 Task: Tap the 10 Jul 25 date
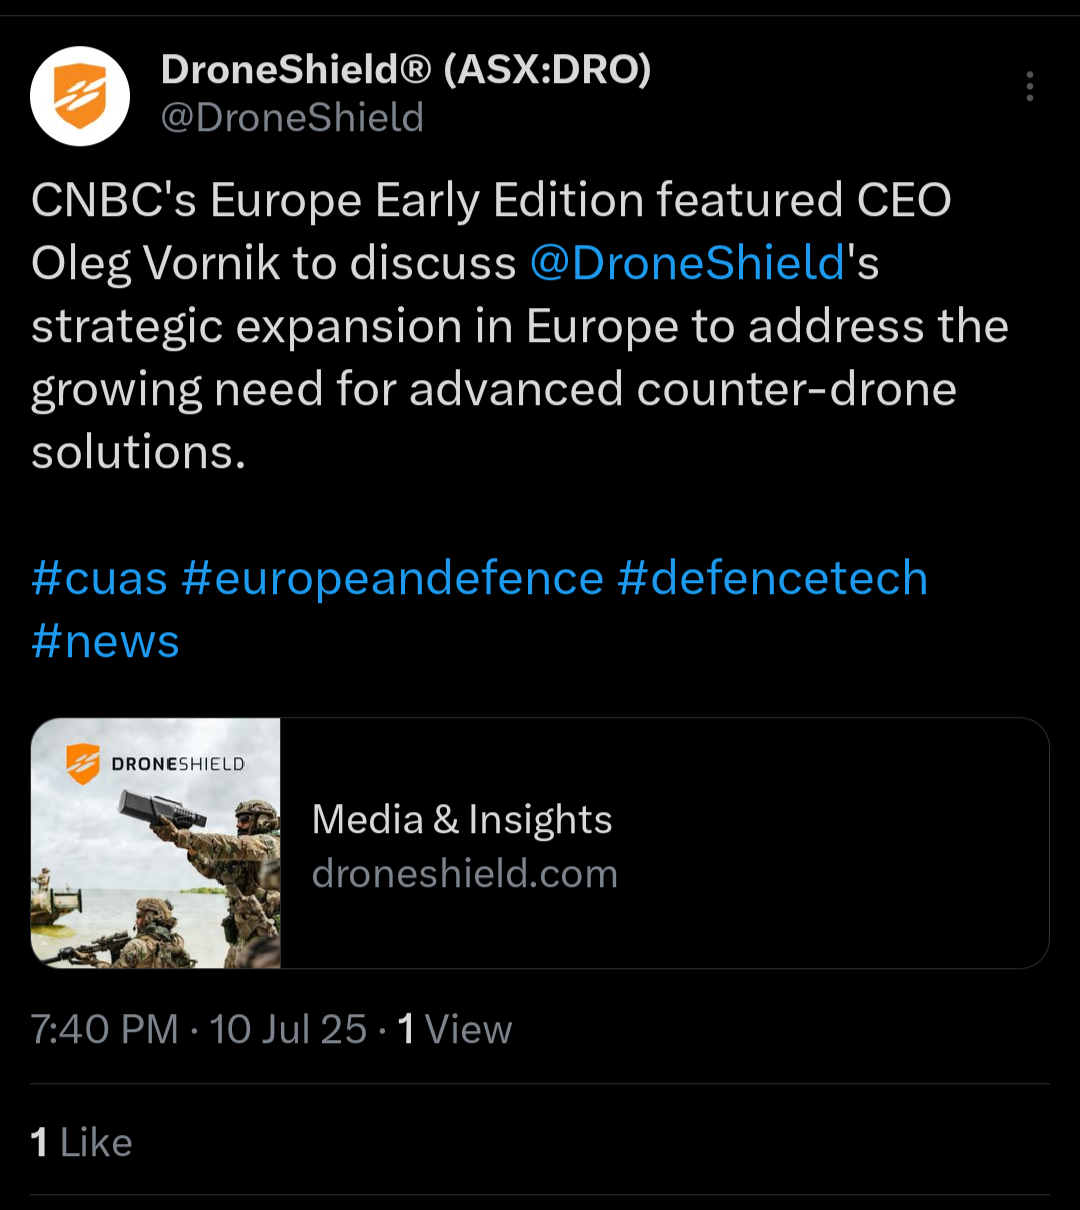[289, 1029]
